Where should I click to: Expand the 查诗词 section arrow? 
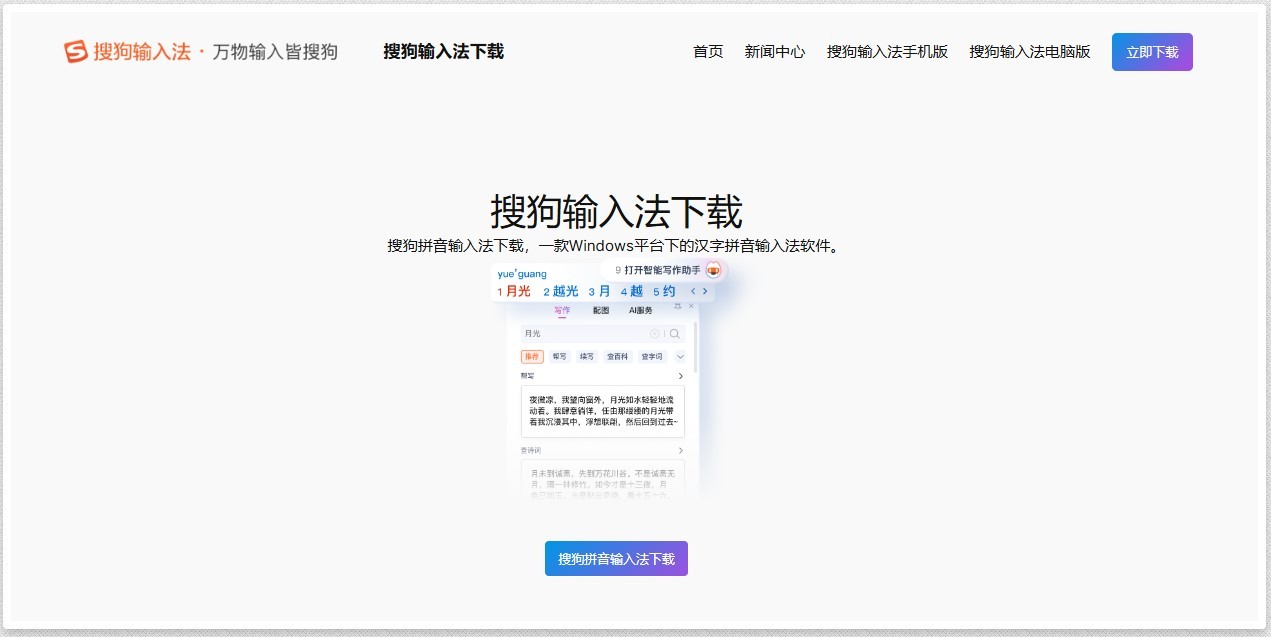pyautogui.click(x=681, y=451)
